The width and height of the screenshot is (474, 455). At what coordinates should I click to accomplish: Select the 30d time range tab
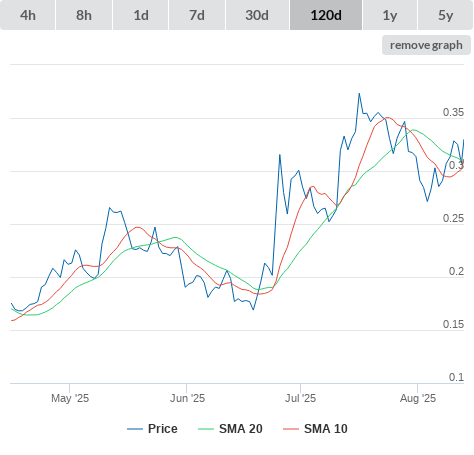pyautogui.click(x=257, y=15)
